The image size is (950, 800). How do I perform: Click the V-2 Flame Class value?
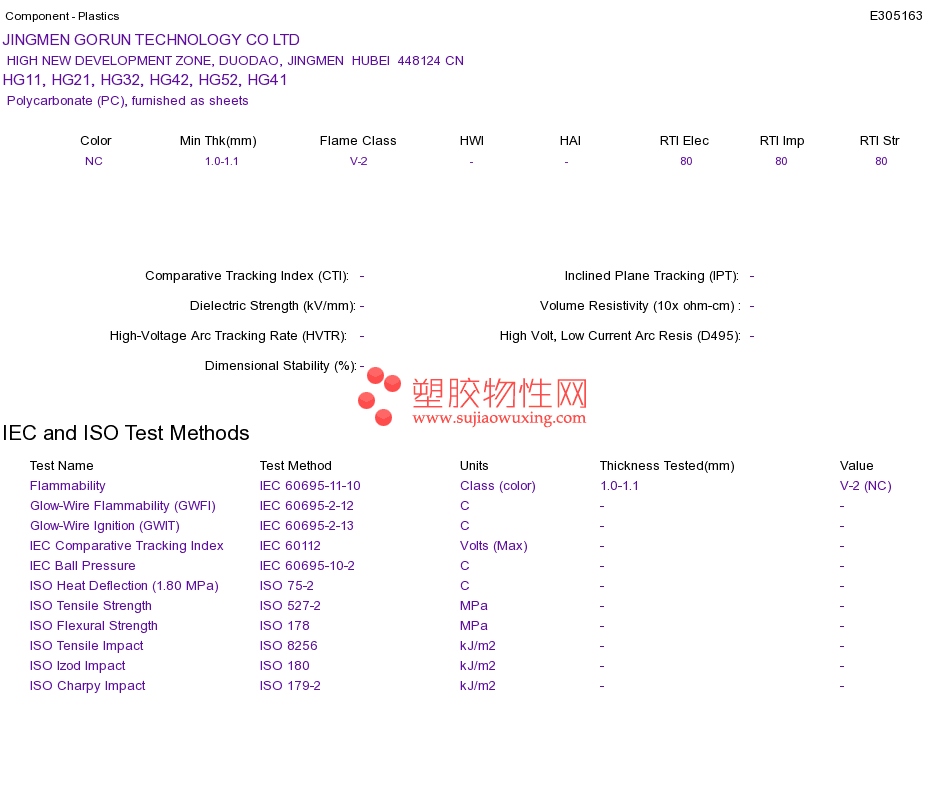(x=359, y=161)
